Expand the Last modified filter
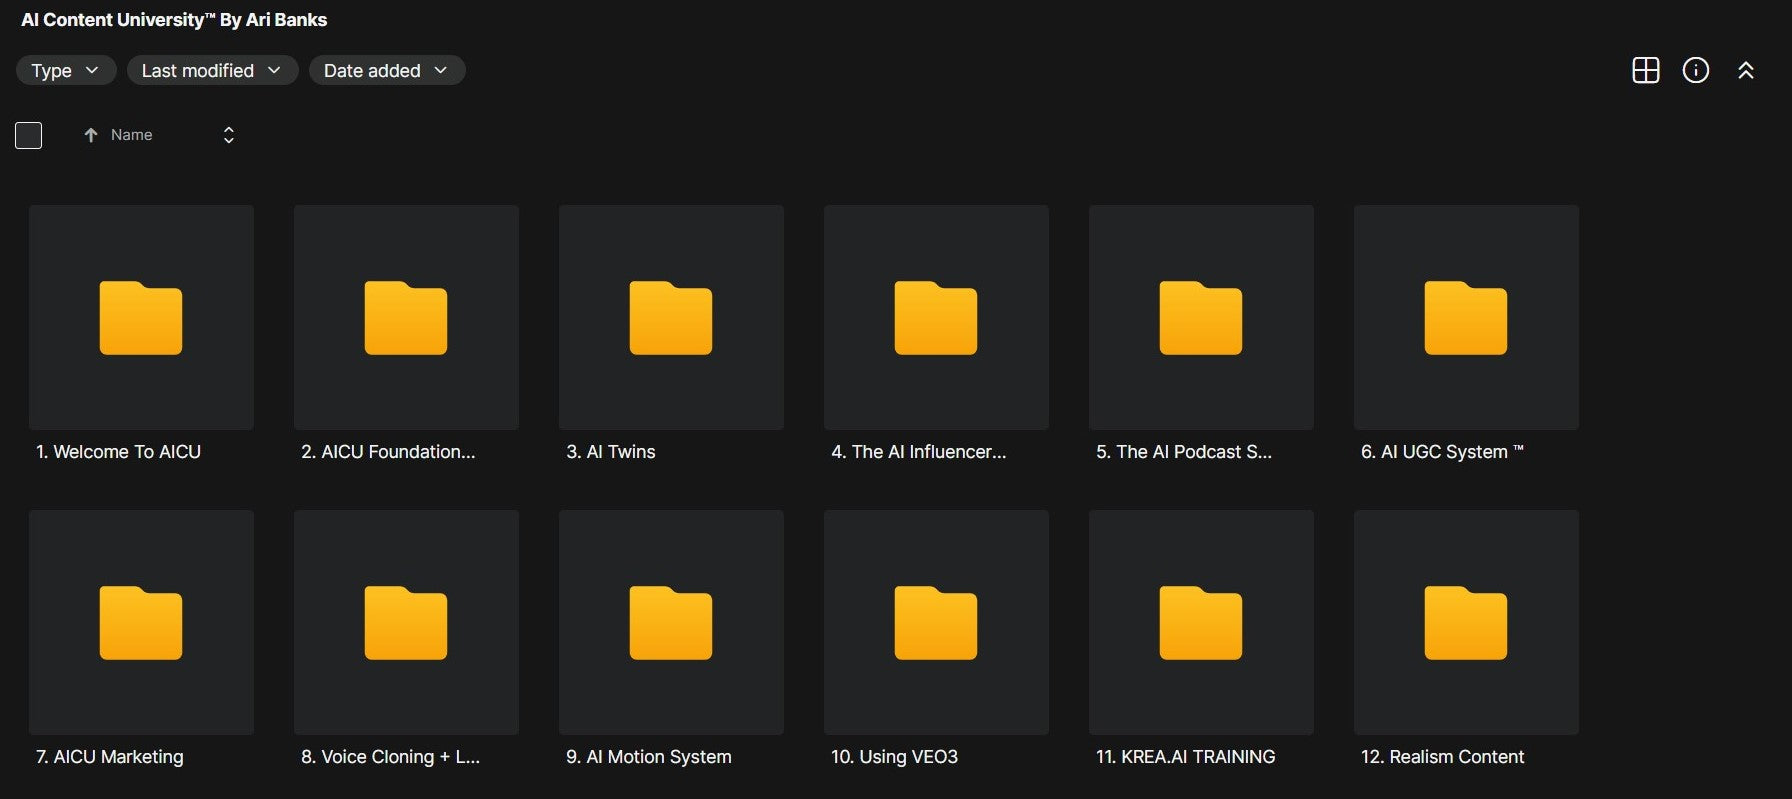The image size is (1792, 799). tap(212, 70)
